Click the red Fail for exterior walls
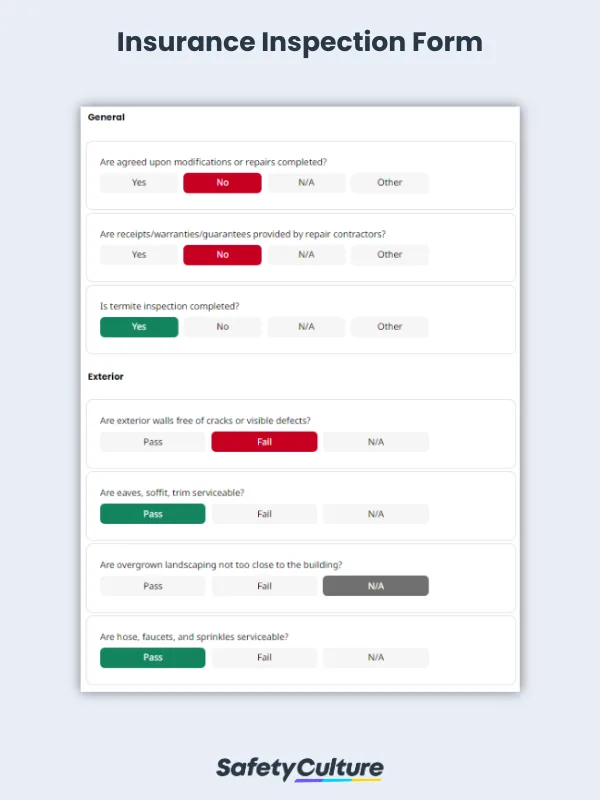600x800 pixels. 264,441
